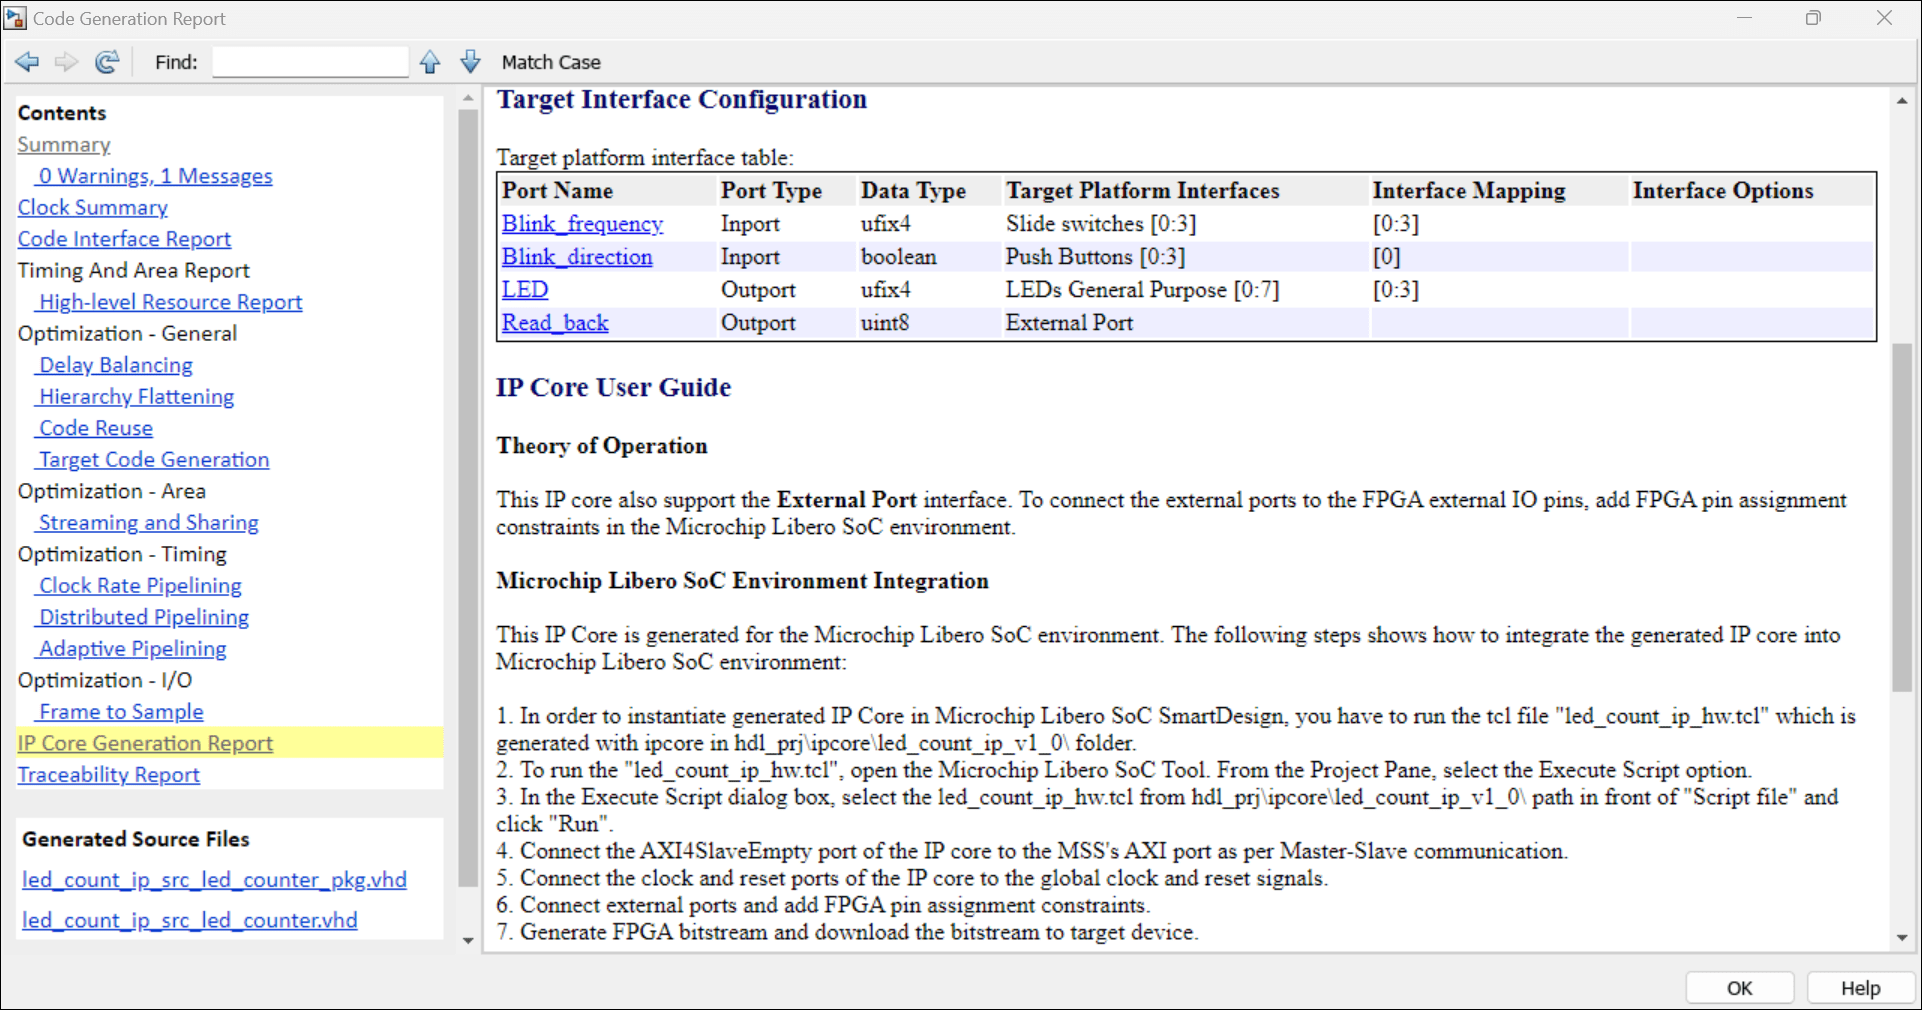Viewport: 1922px width, 1010px height.
Task: Open the Clock Summary report
Action: pyautogui.click(x=92, y=208)
